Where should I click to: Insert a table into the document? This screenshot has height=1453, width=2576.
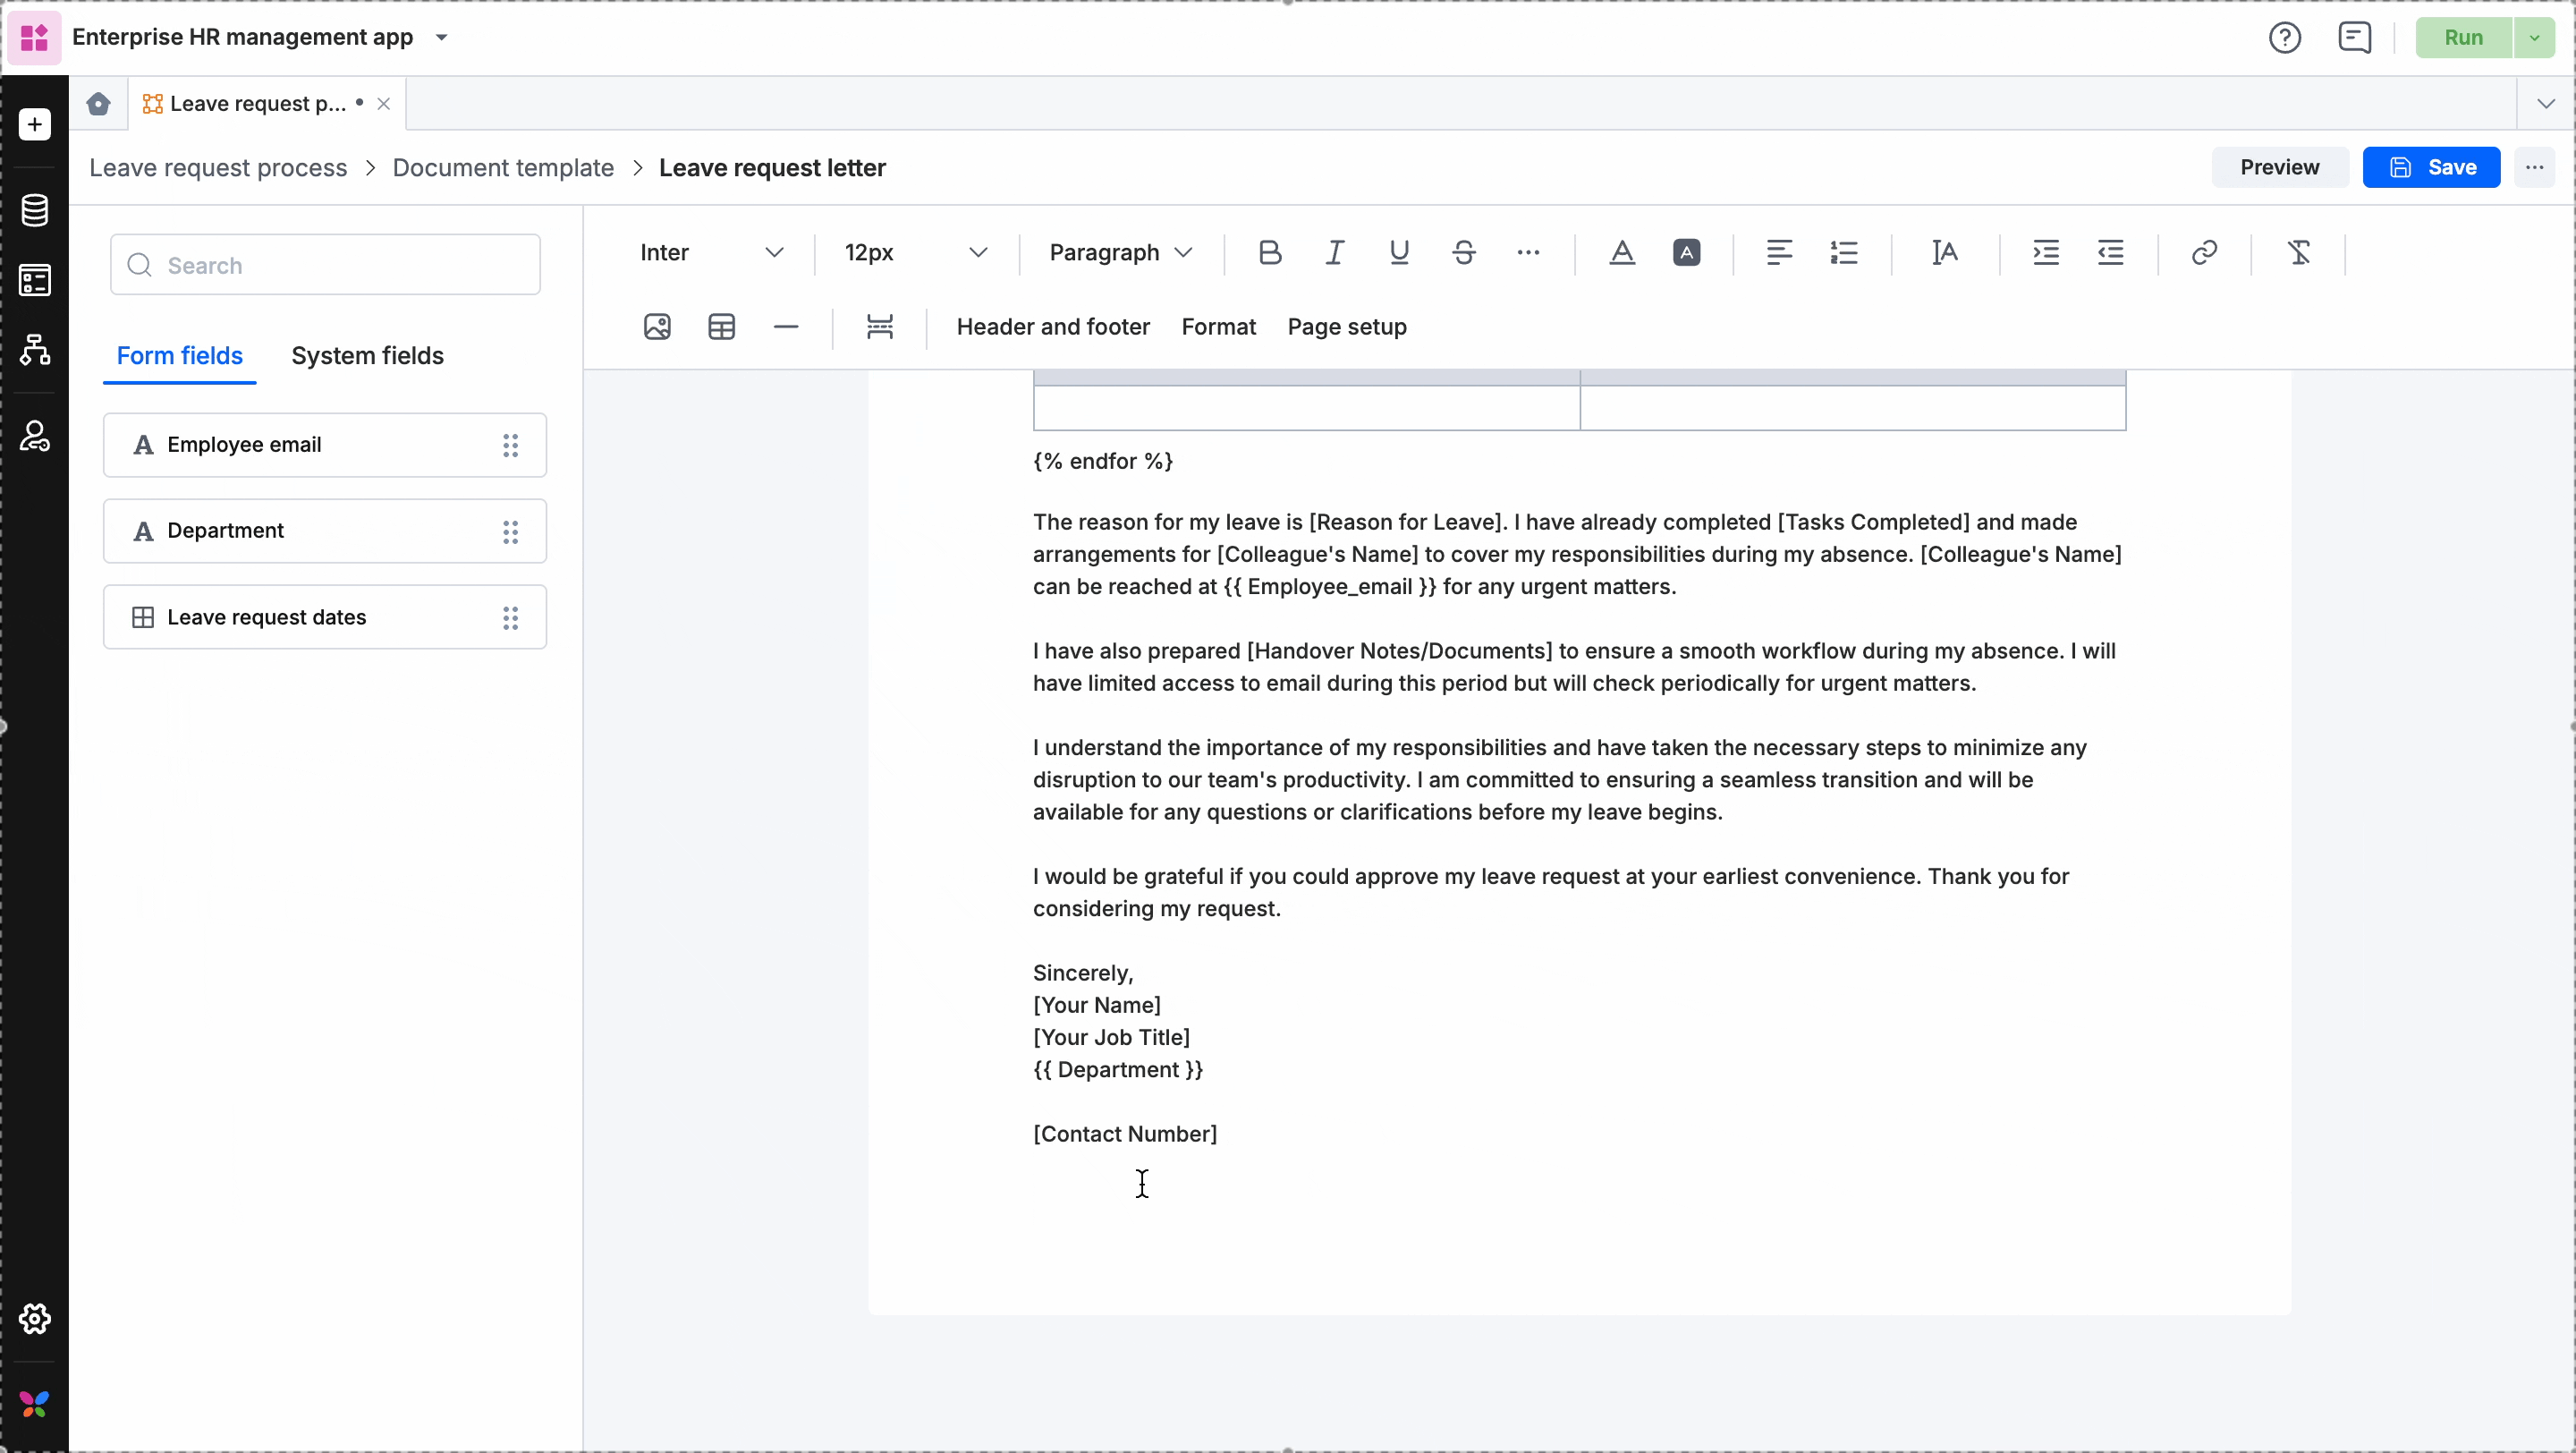722,327
